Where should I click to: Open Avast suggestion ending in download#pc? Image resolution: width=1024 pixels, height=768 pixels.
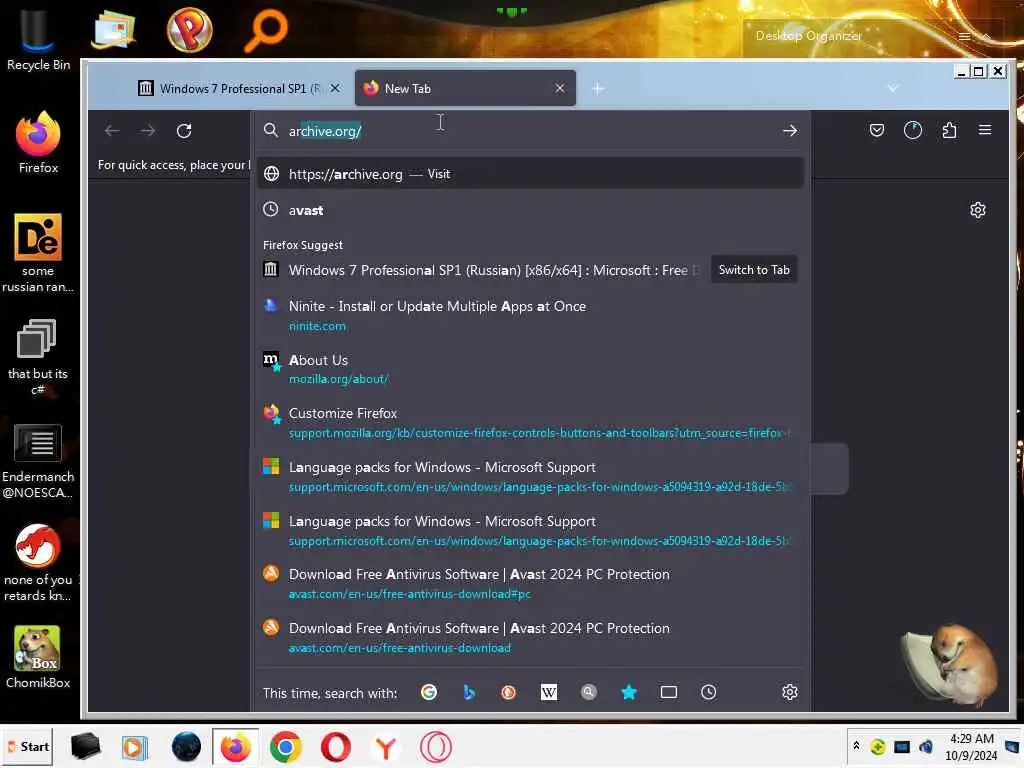(530, 584)
